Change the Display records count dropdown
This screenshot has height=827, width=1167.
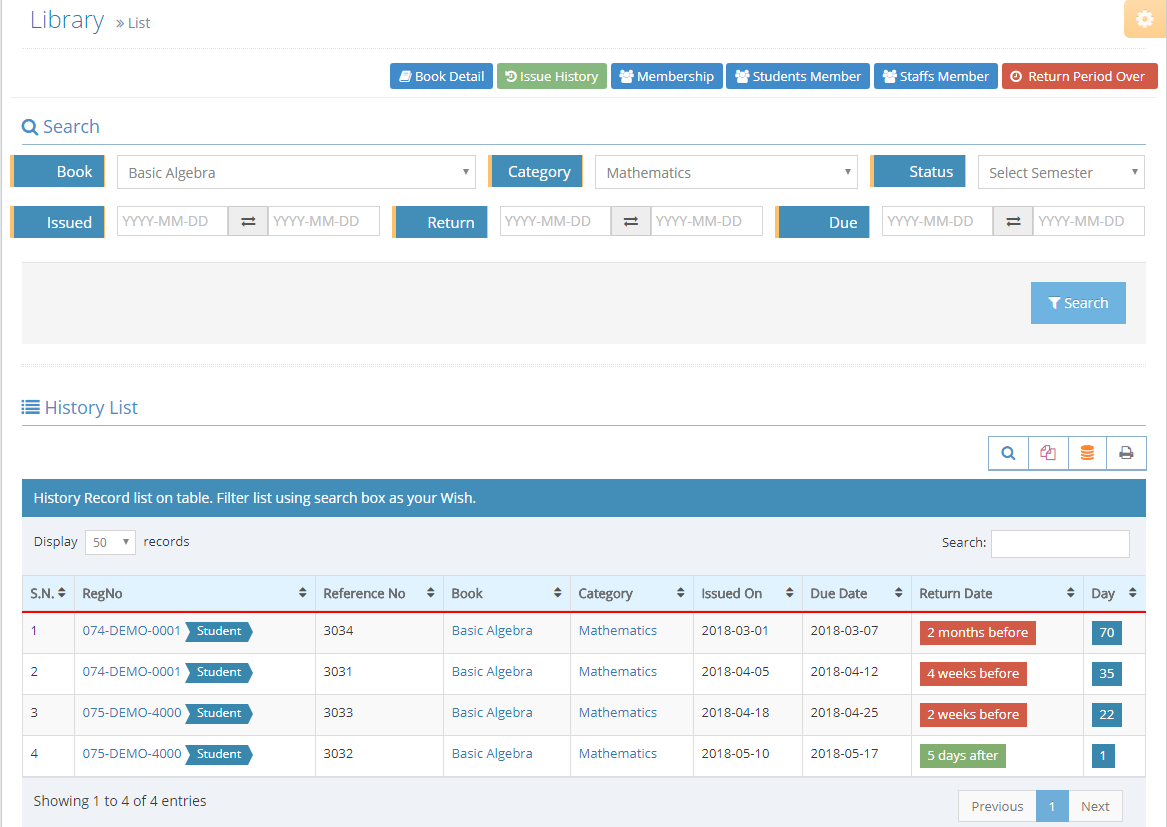click(110, 542)
